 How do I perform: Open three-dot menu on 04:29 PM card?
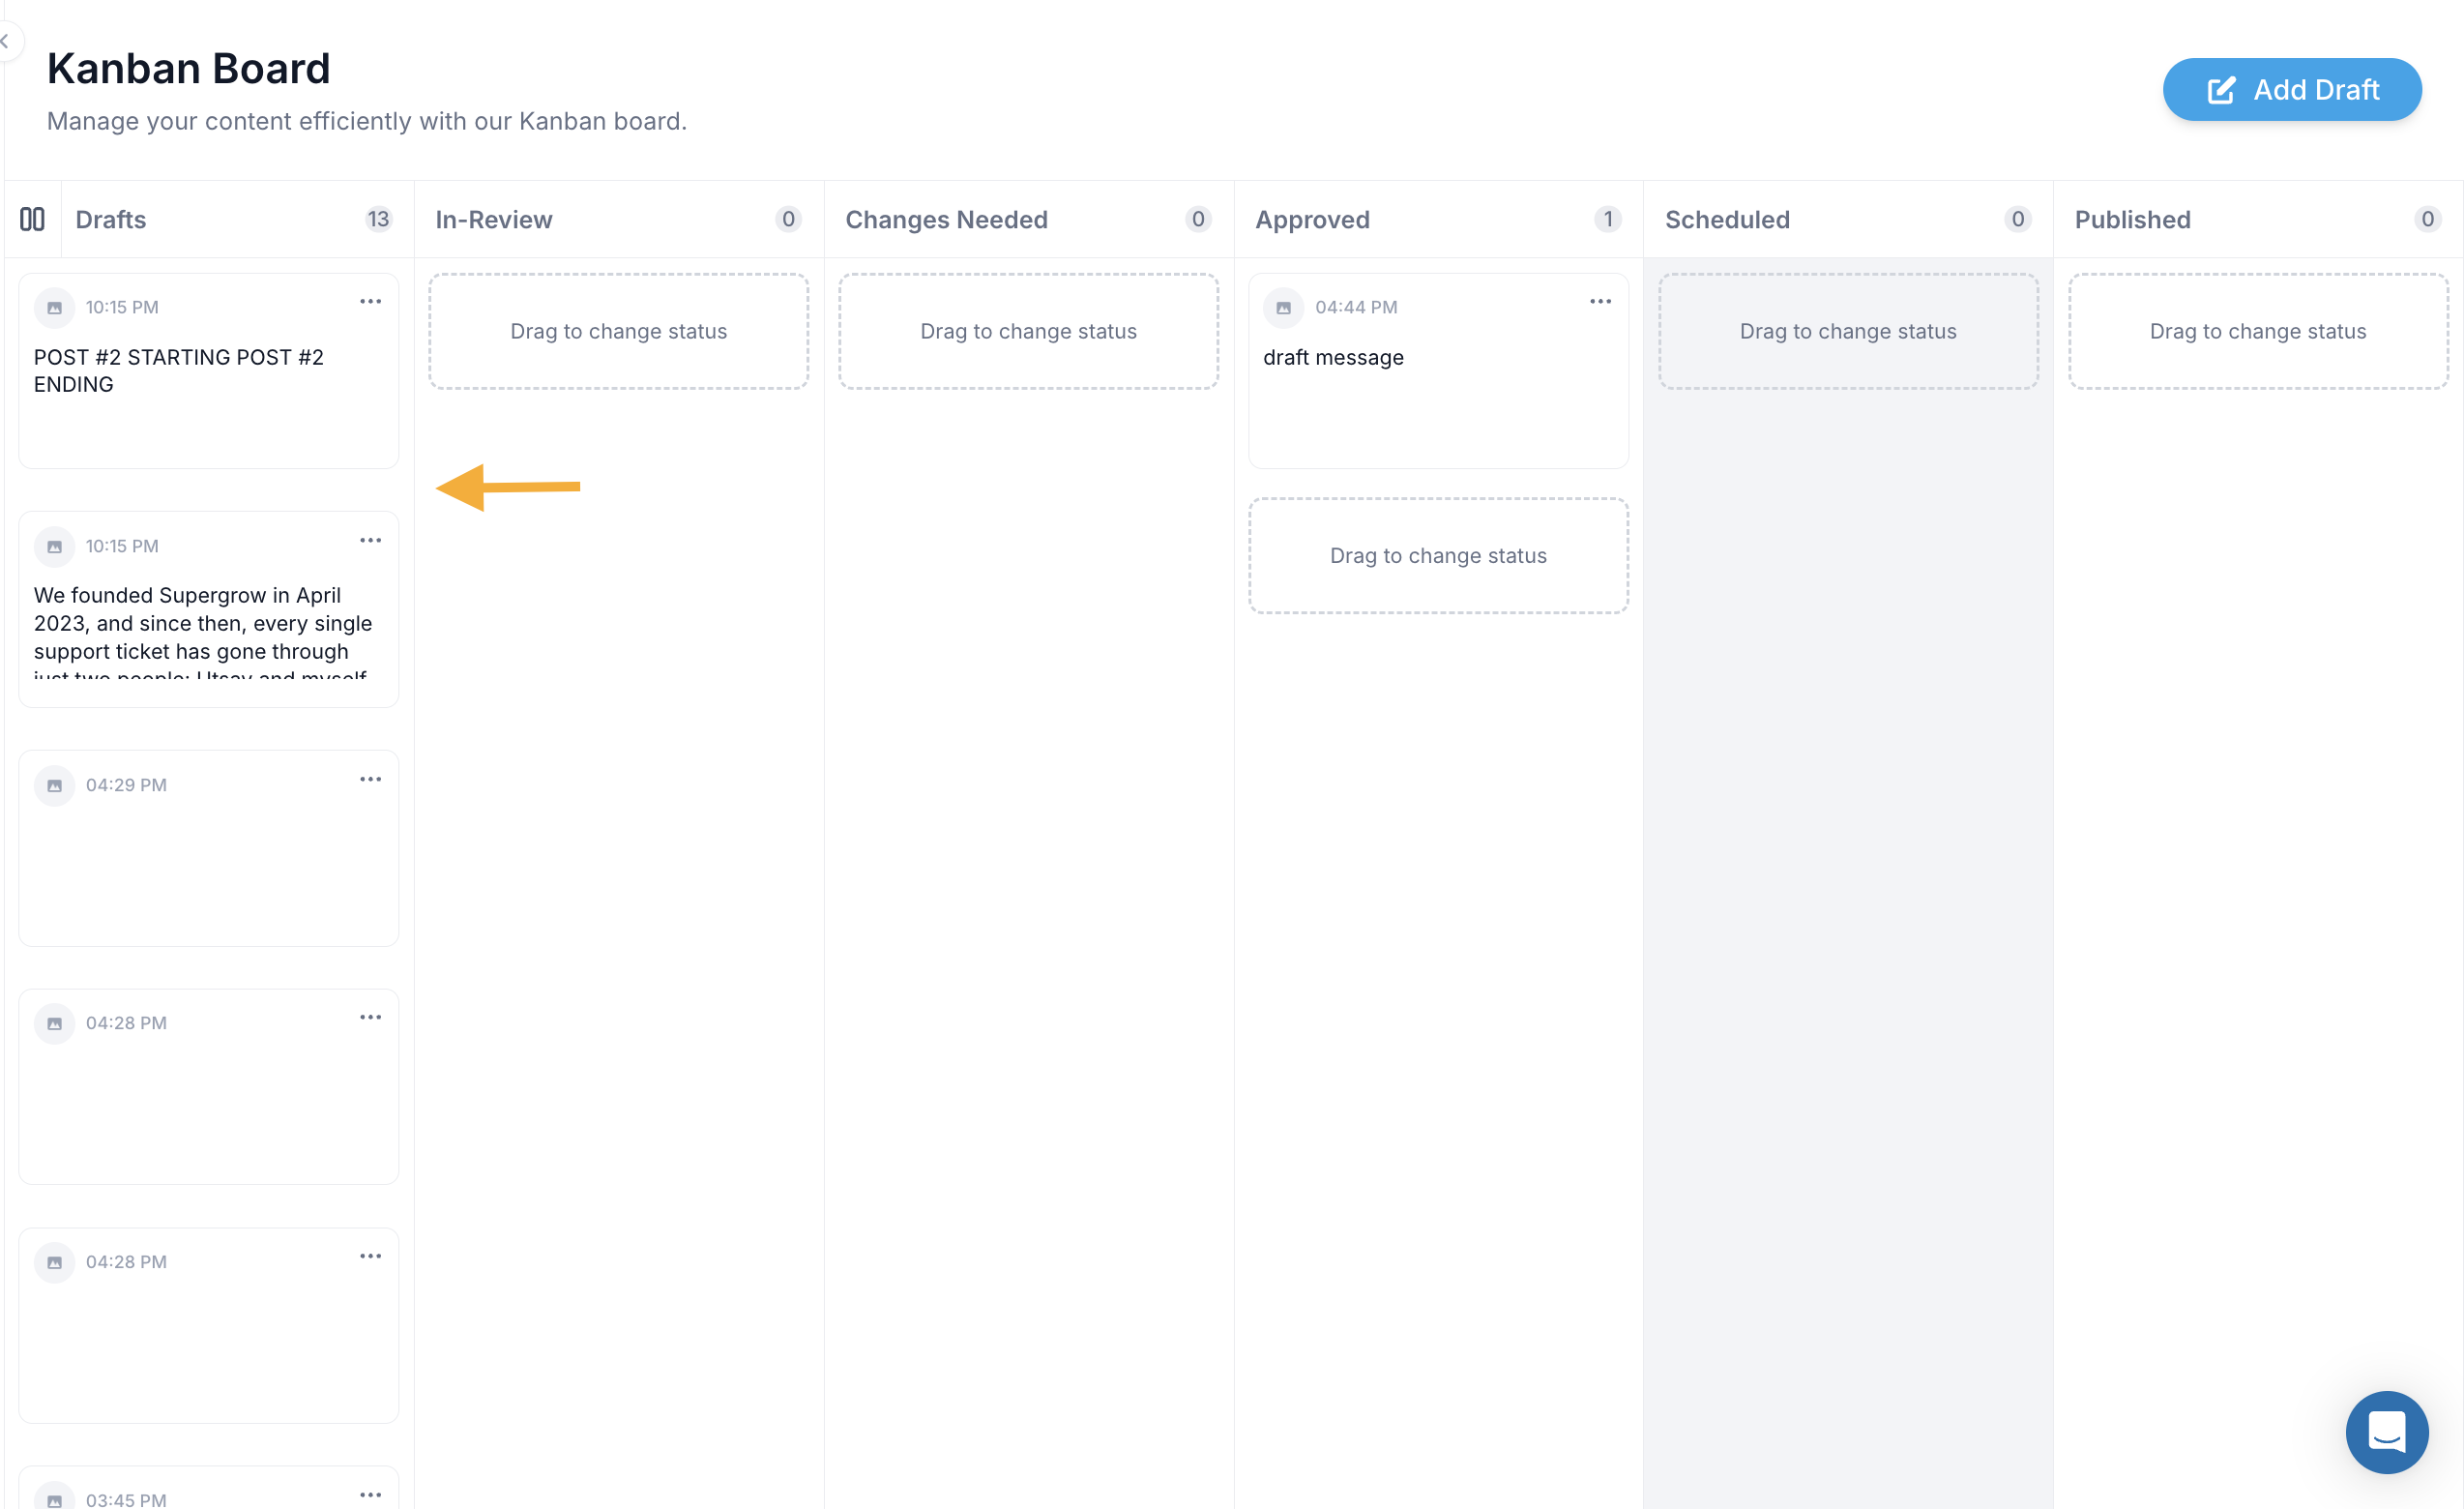coord(370,780)
